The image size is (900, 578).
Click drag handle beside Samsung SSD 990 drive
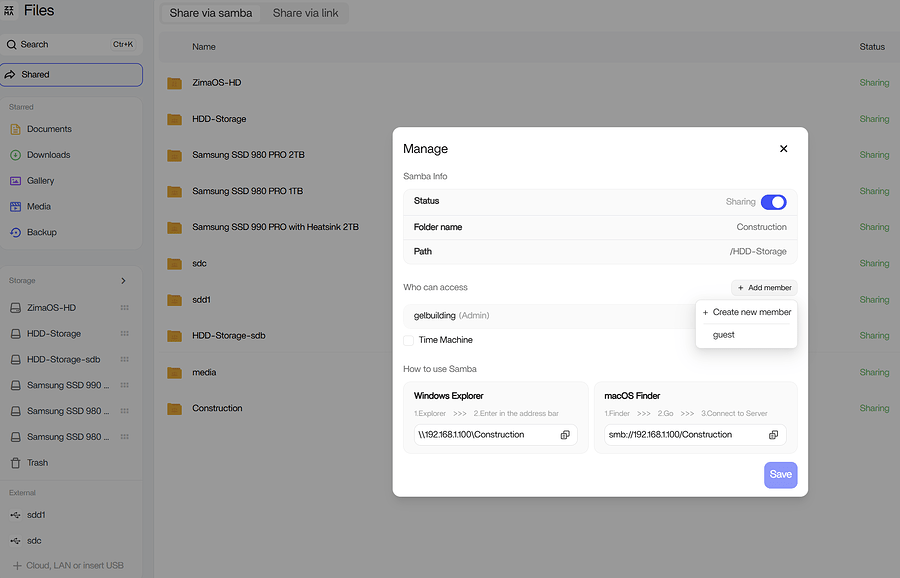[125, 385]
